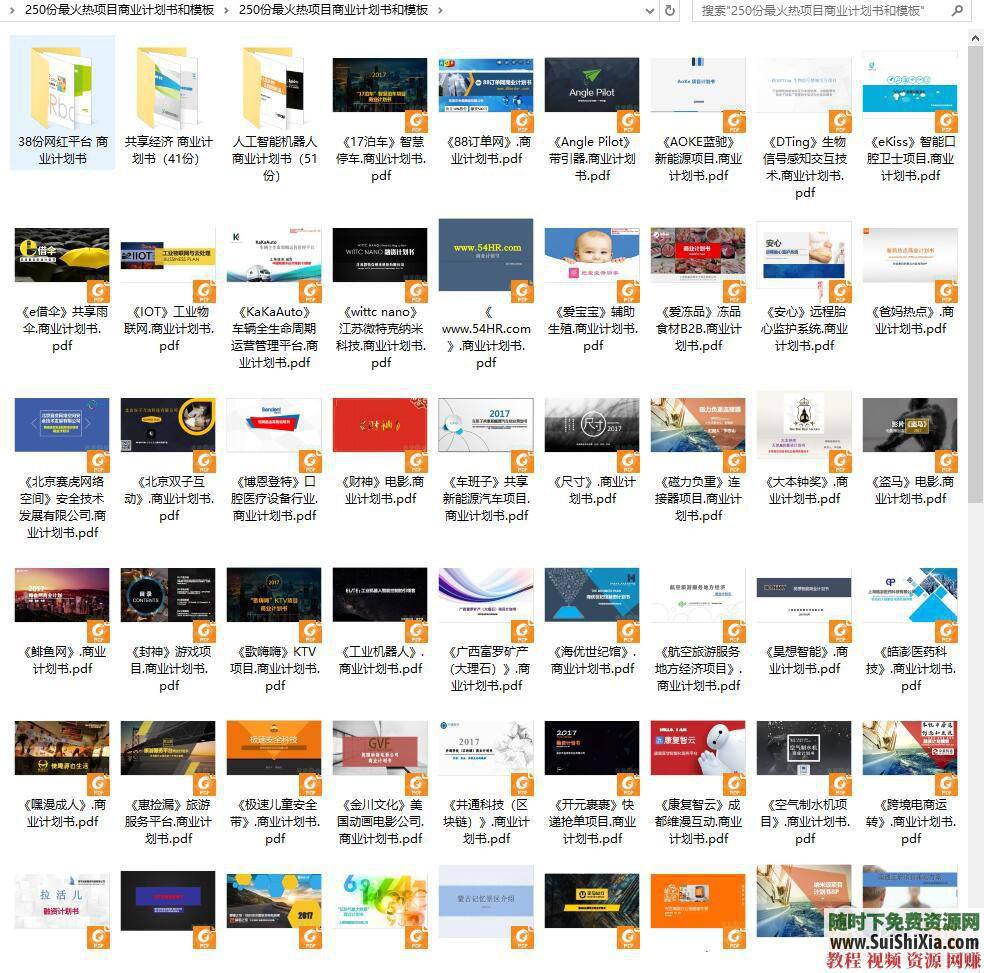The width and height of the screenshot is (984, 973).
Task: Select the 《开元裹裹》快递抢单项目 PDF
Action: click(592, 783)
